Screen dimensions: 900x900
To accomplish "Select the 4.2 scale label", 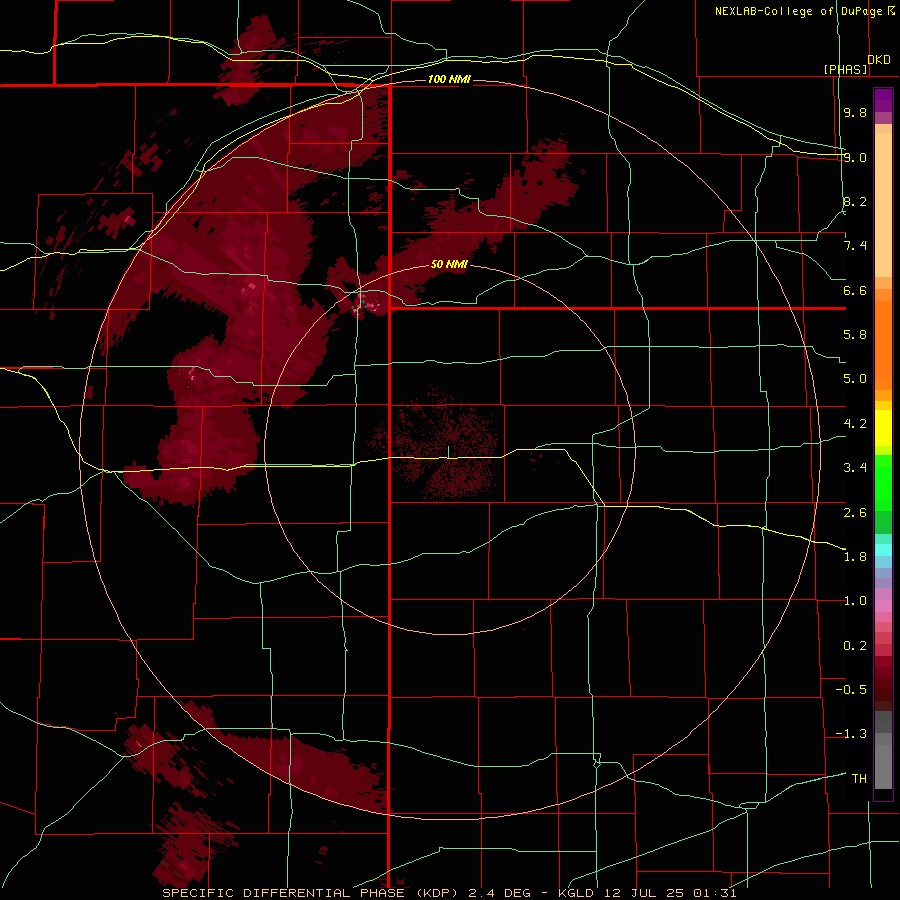I will point(855,424).
